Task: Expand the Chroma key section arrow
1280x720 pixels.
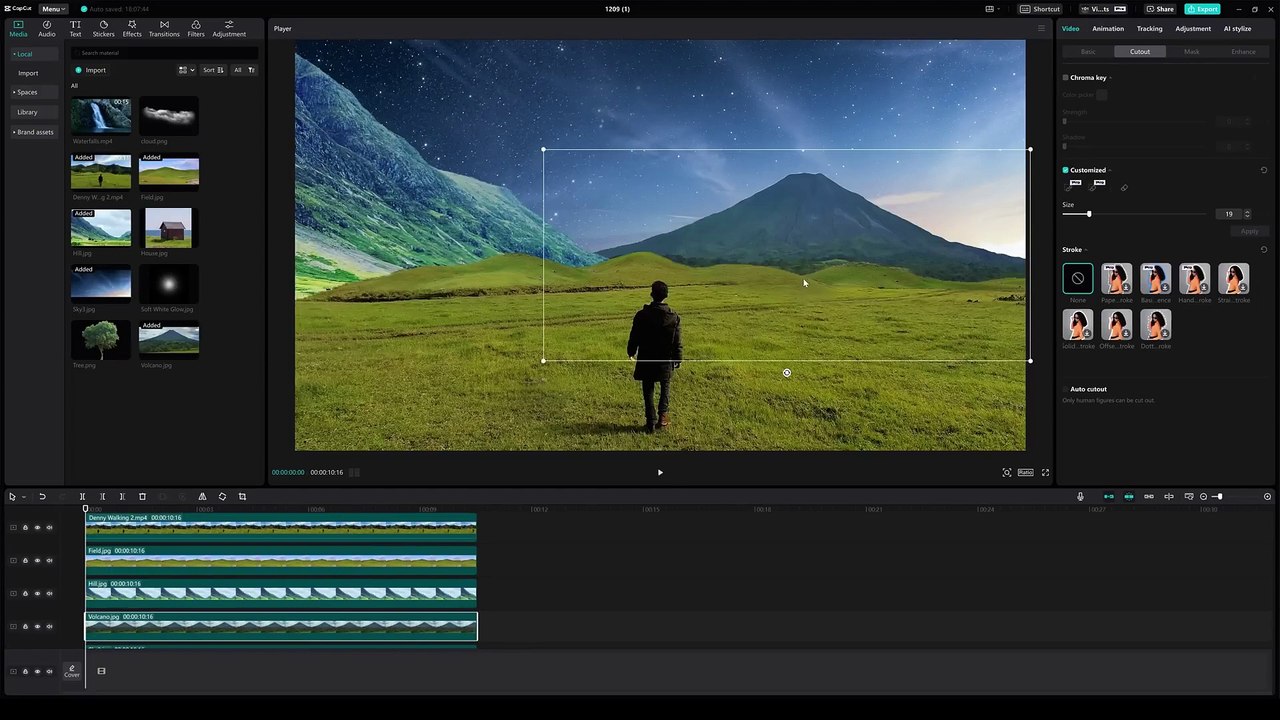Action: point(1110,78)
